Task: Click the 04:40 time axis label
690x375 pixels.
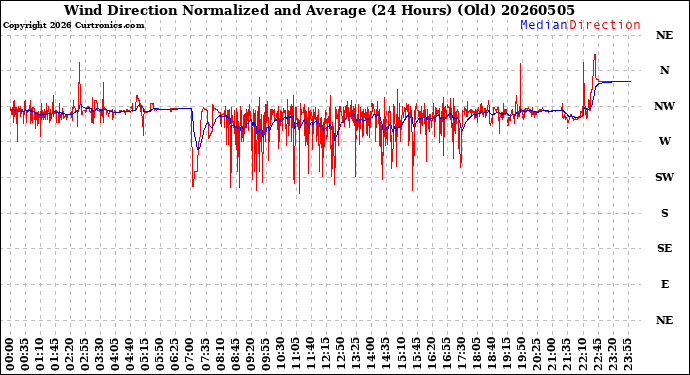Action: point(130,354)
